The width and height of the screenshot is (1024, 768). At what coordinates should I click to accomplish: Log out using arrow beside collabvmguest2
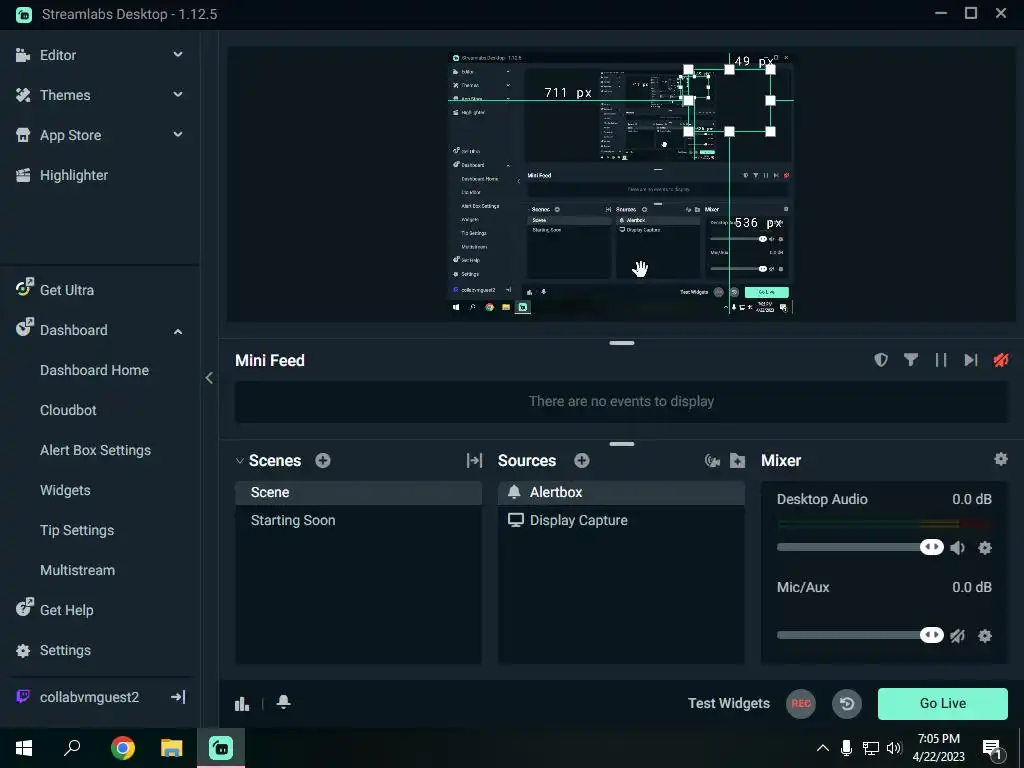(x=178, y=697)
